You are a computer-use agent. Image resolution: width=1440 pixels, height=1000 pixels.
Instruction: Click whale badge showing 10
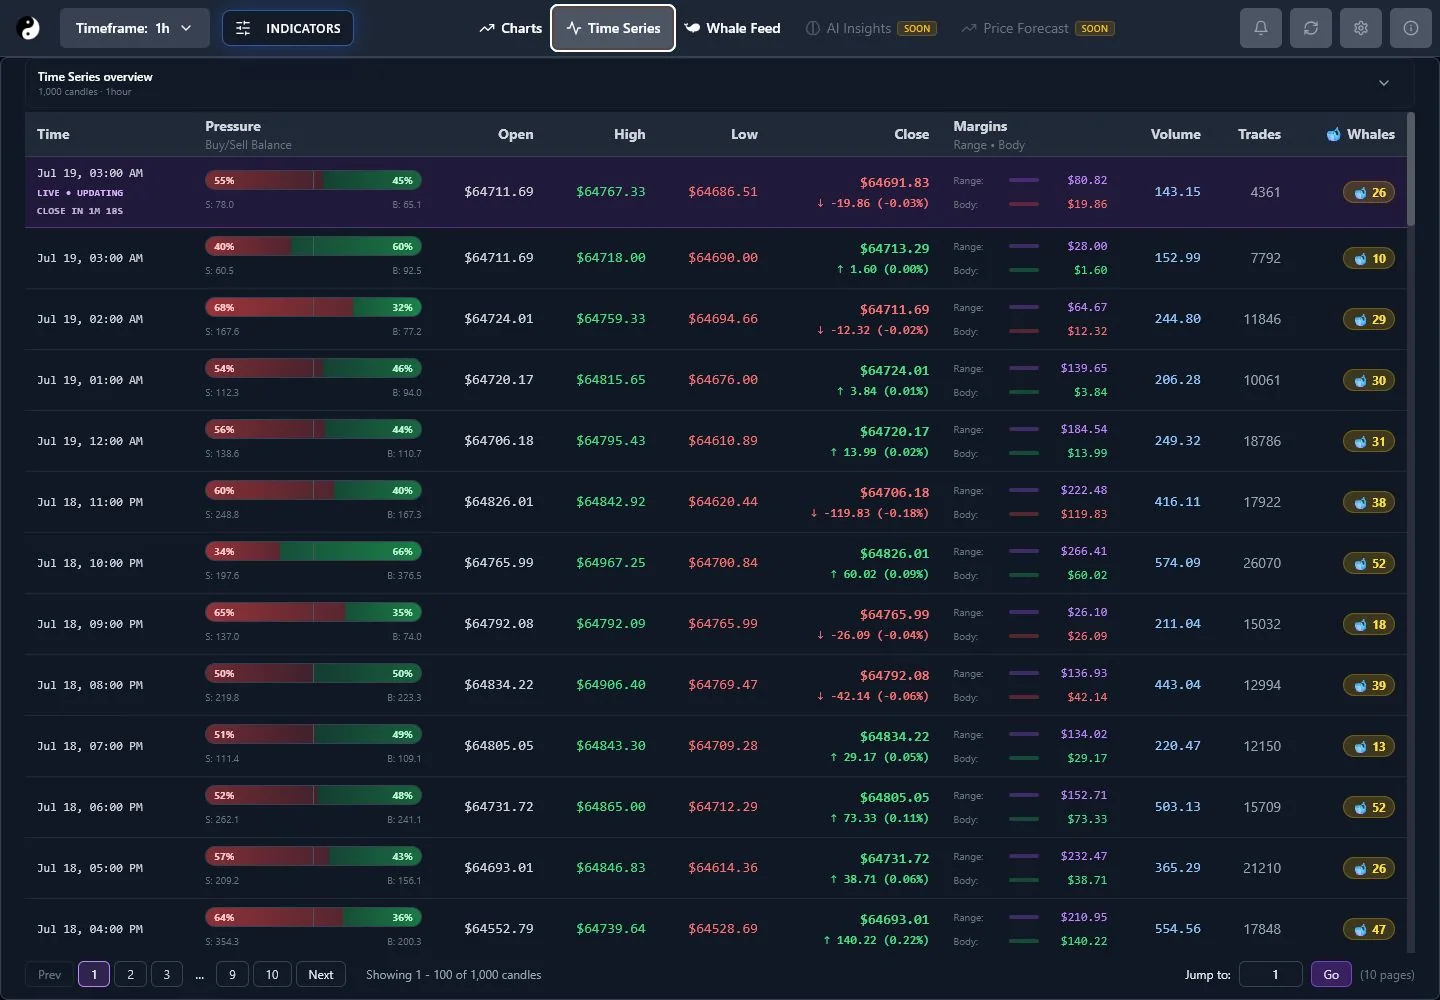1369,258
